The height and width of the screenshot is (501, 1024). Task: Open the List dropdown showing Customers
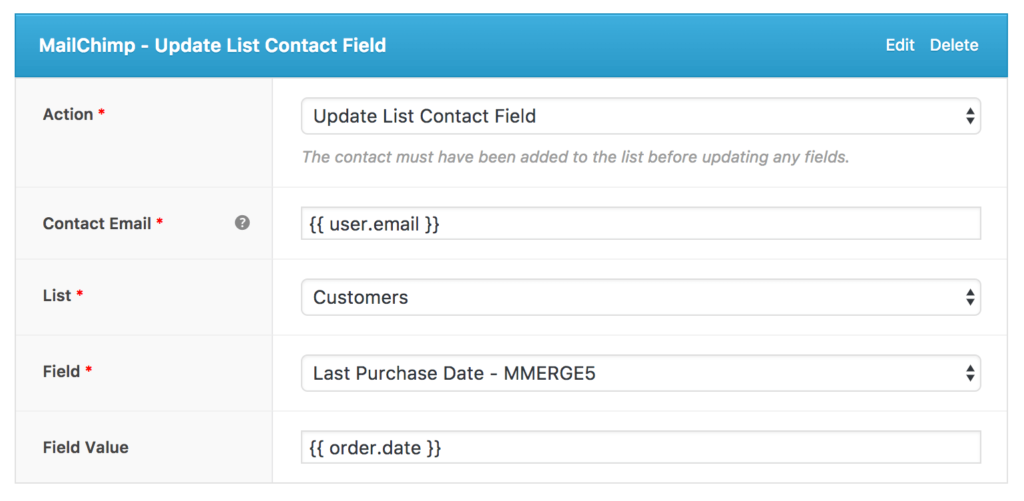point(640,297)
